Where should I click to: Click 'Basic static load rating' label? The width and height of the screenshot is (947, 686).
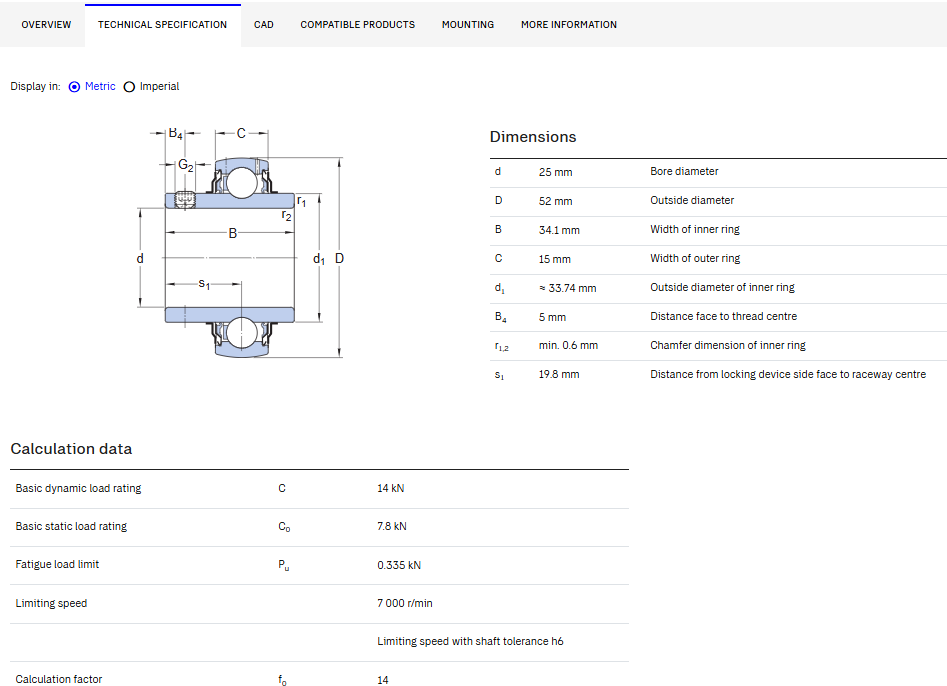click(x=71, y=526)
